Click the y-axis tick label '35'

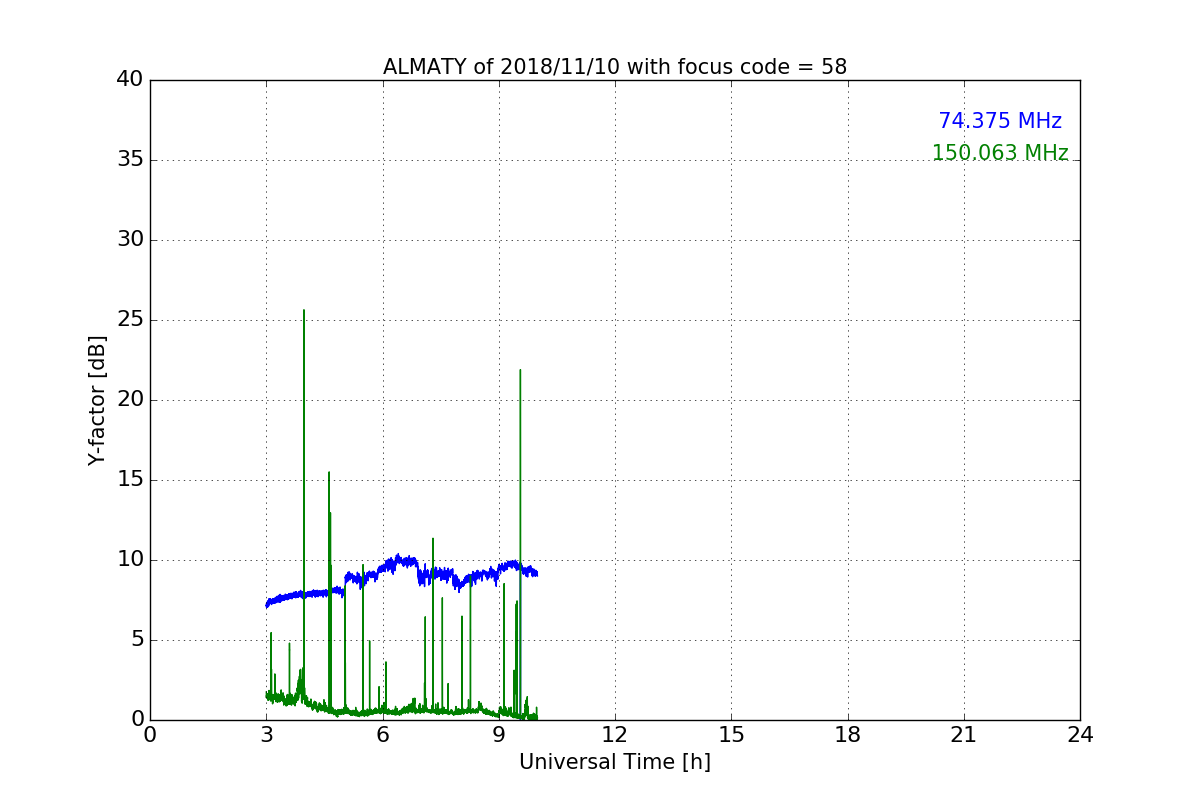[x=130, y=160]
